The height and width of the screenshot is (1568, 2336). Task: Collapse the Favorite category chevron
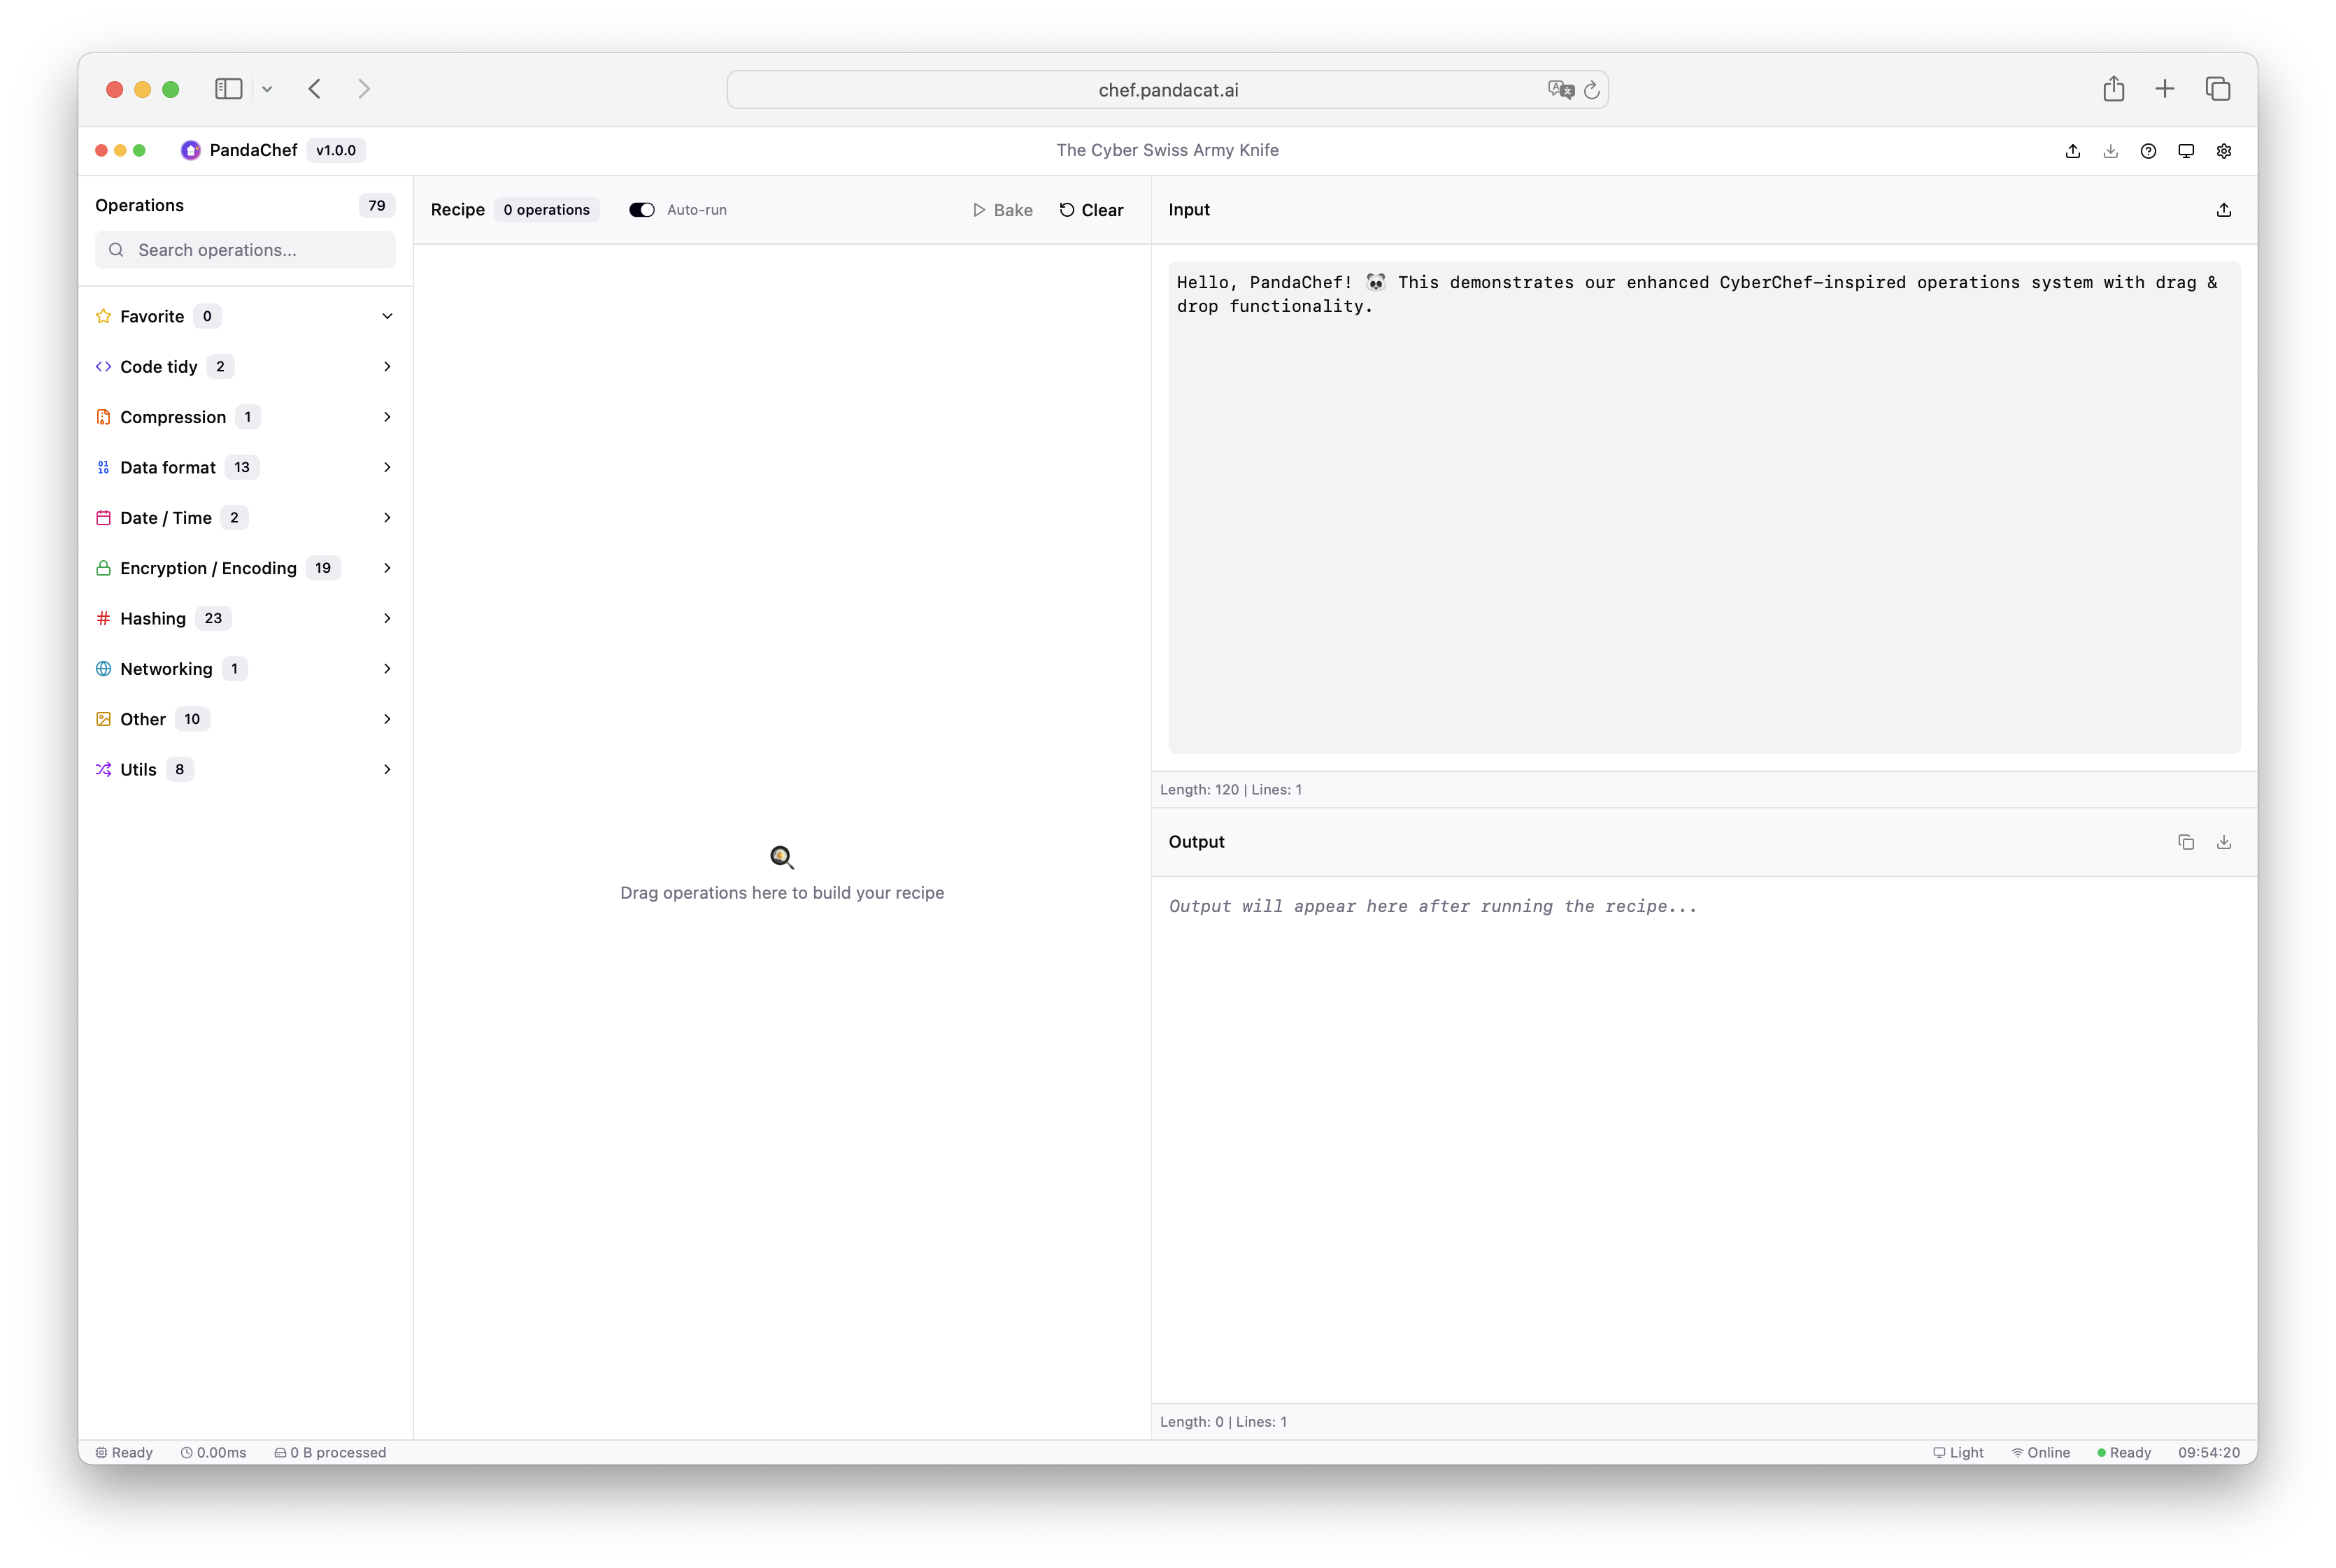tap(387, 316)
